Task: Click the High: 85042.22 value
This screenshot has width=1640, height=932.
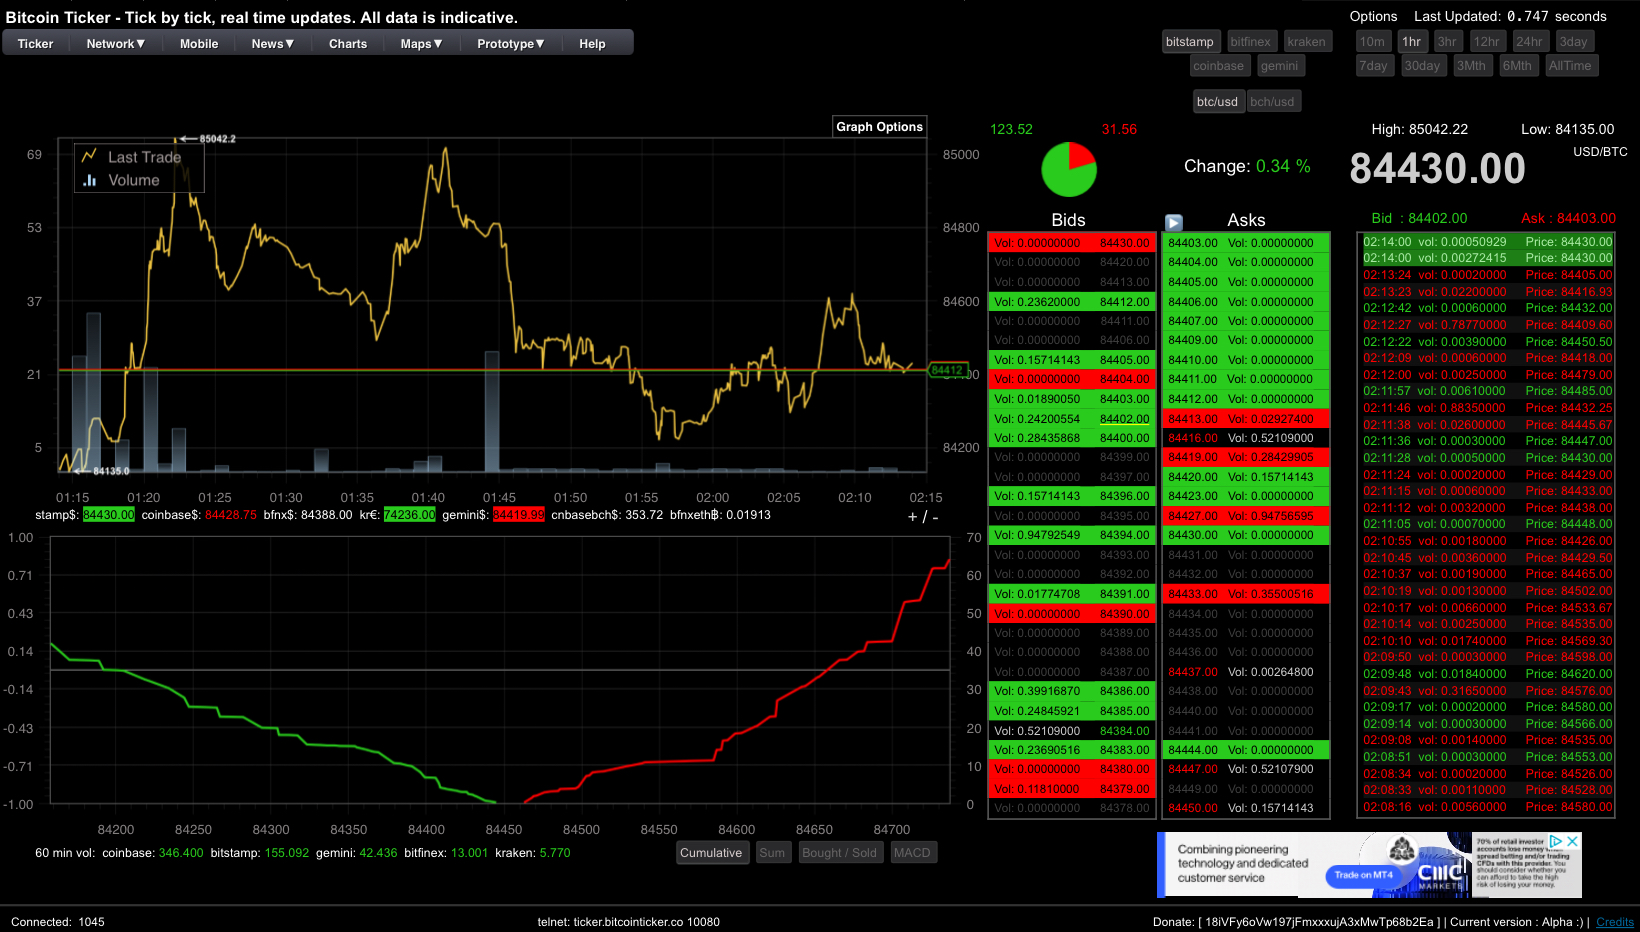Action: (1419, 129)
